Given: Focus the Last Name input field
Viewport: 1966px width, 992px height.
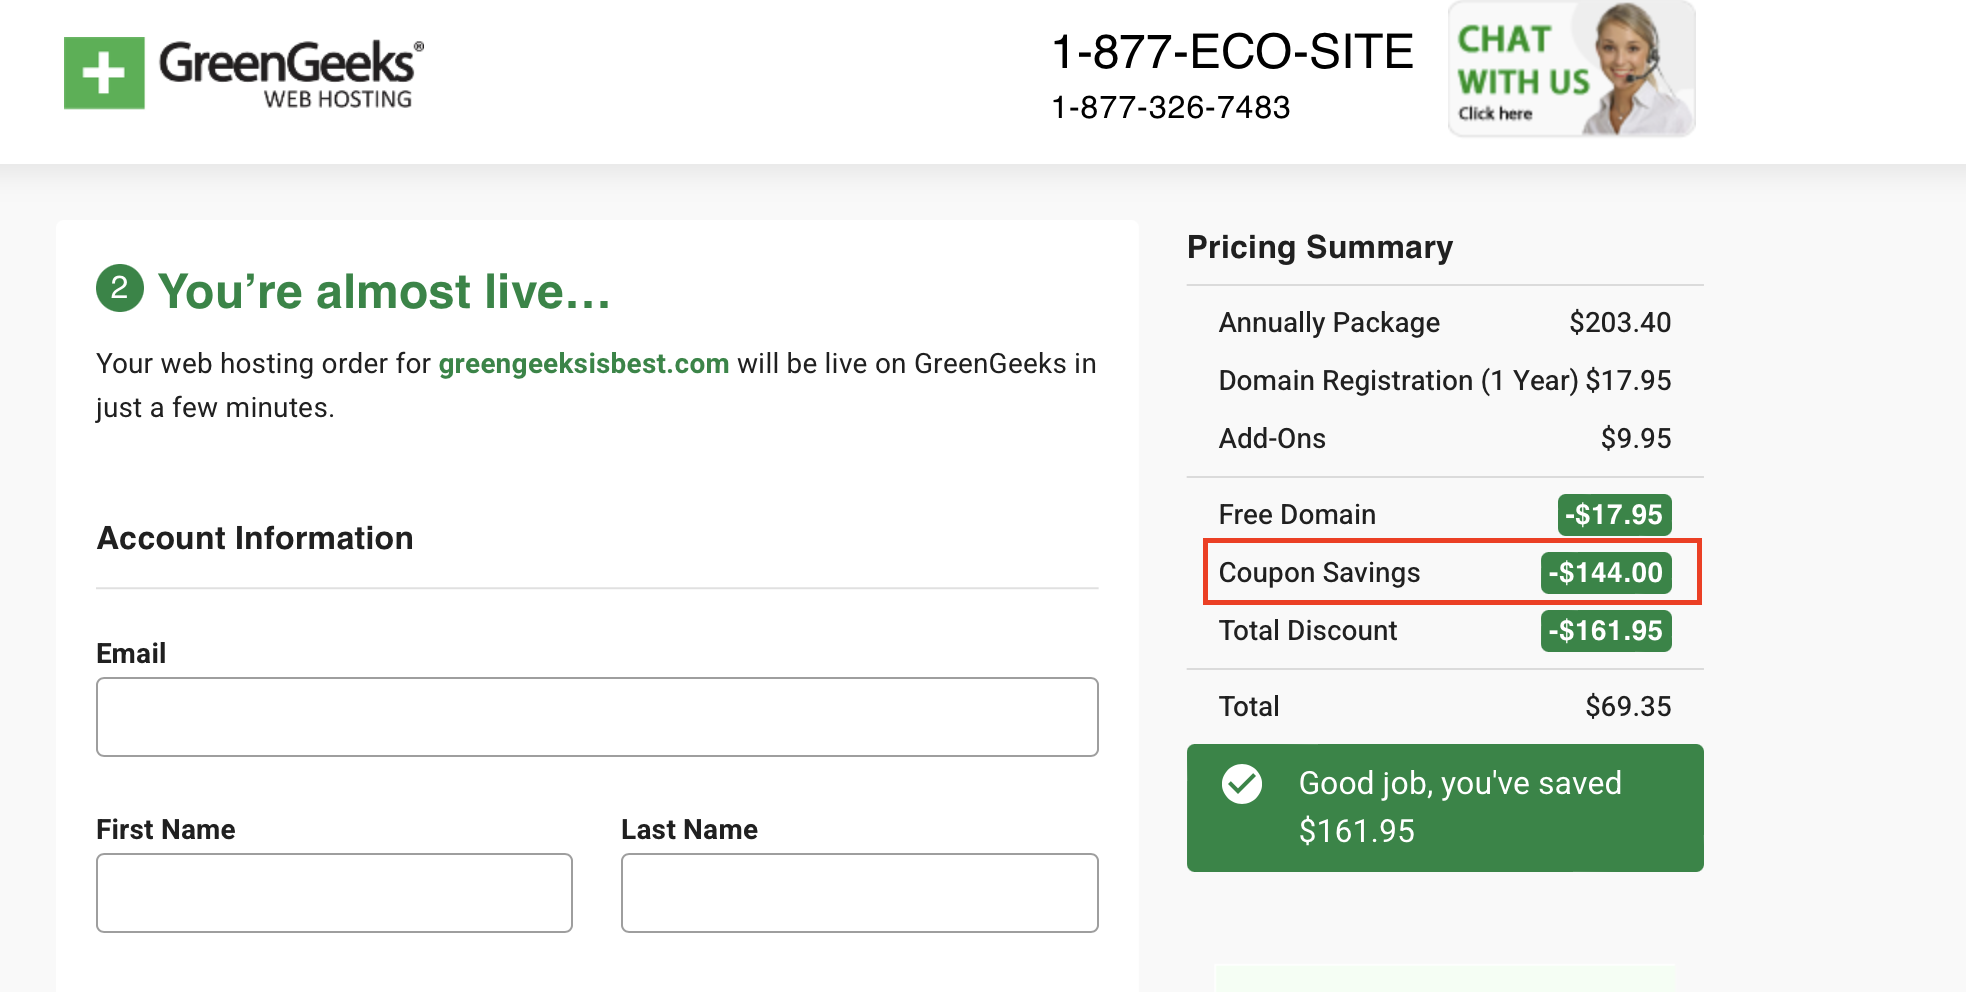Looking at the screenshot, I should tap(860, 893).
